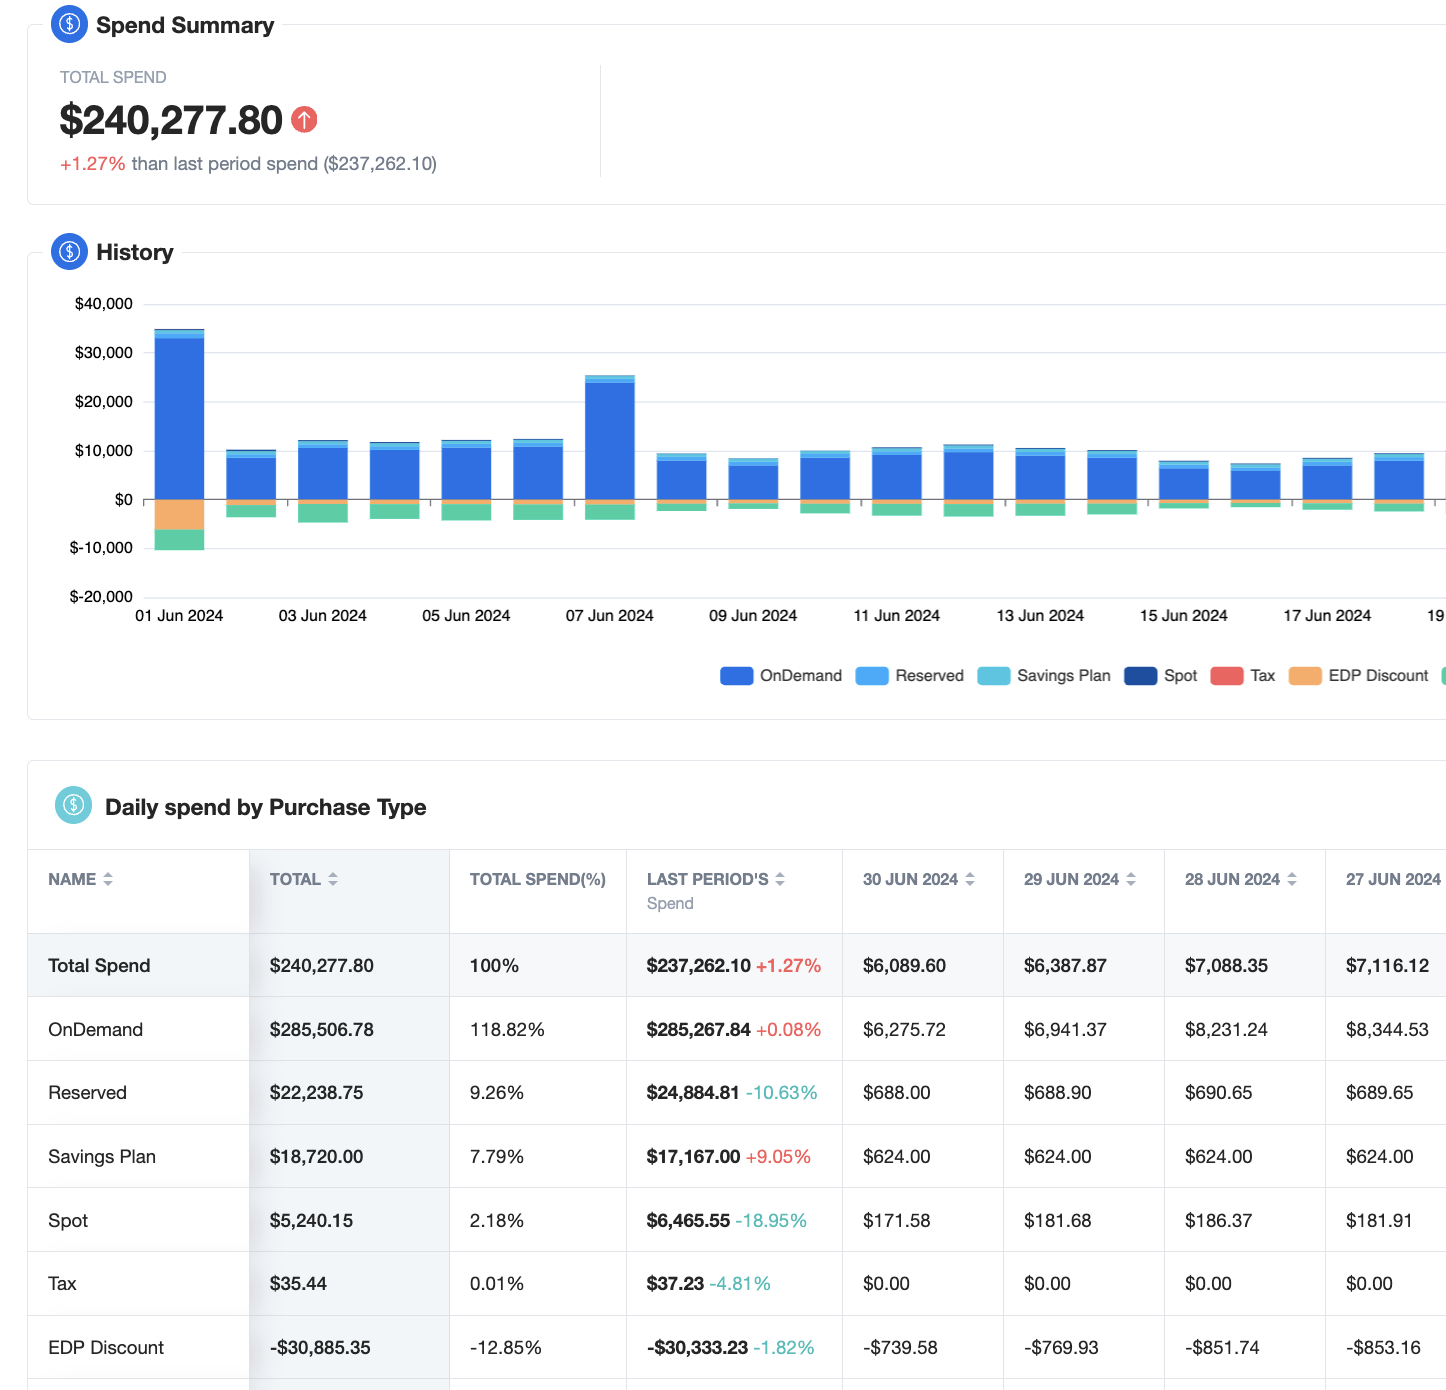Click the OnDemand bar for 01 Jun 2024
The image size is (1446, 1390).
pyautogui.click(x=180, y=418)
